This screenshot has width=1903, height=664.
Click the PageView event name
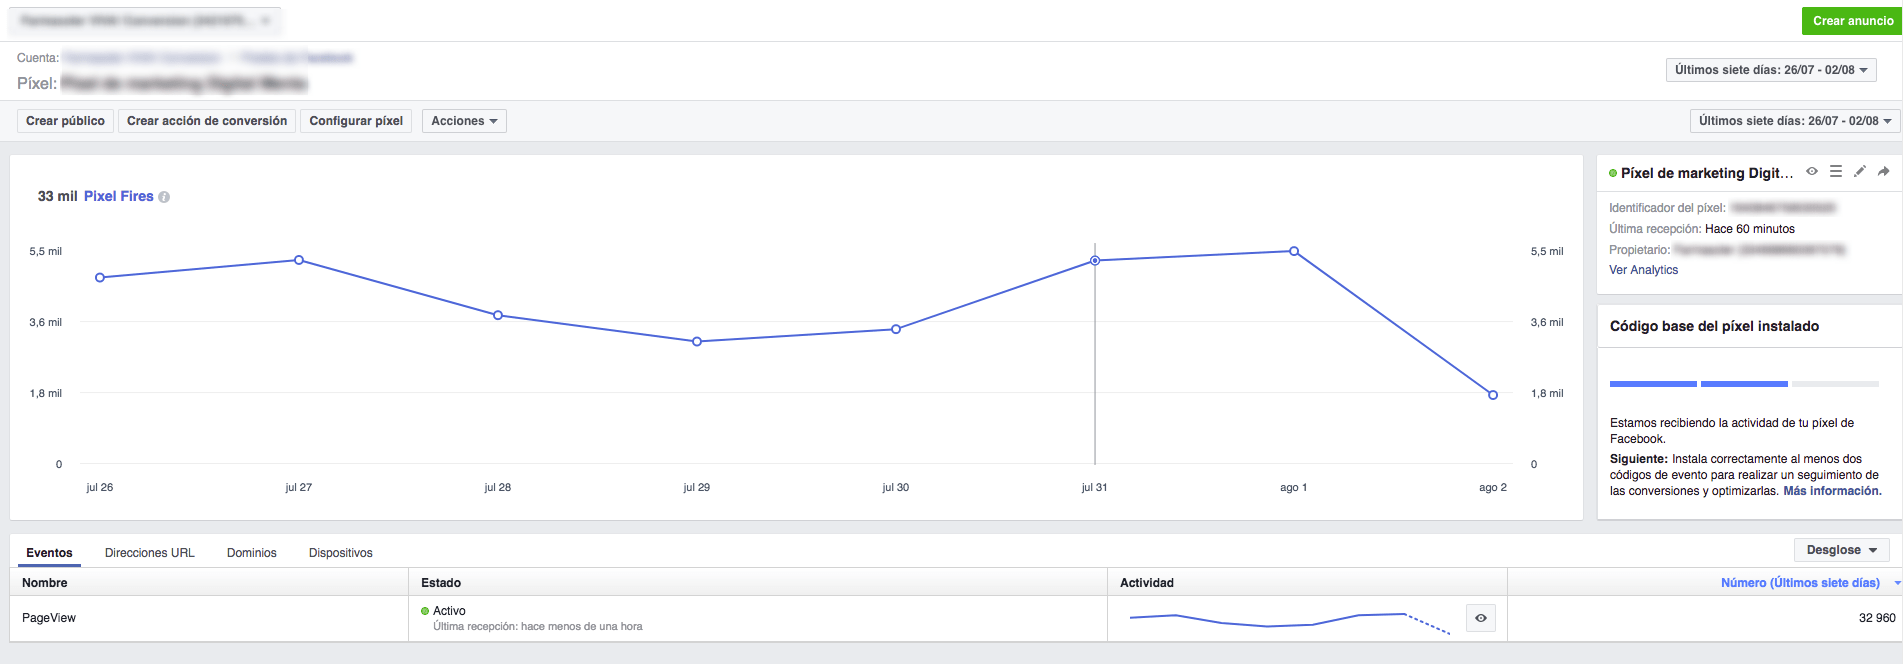coord(49,618)
